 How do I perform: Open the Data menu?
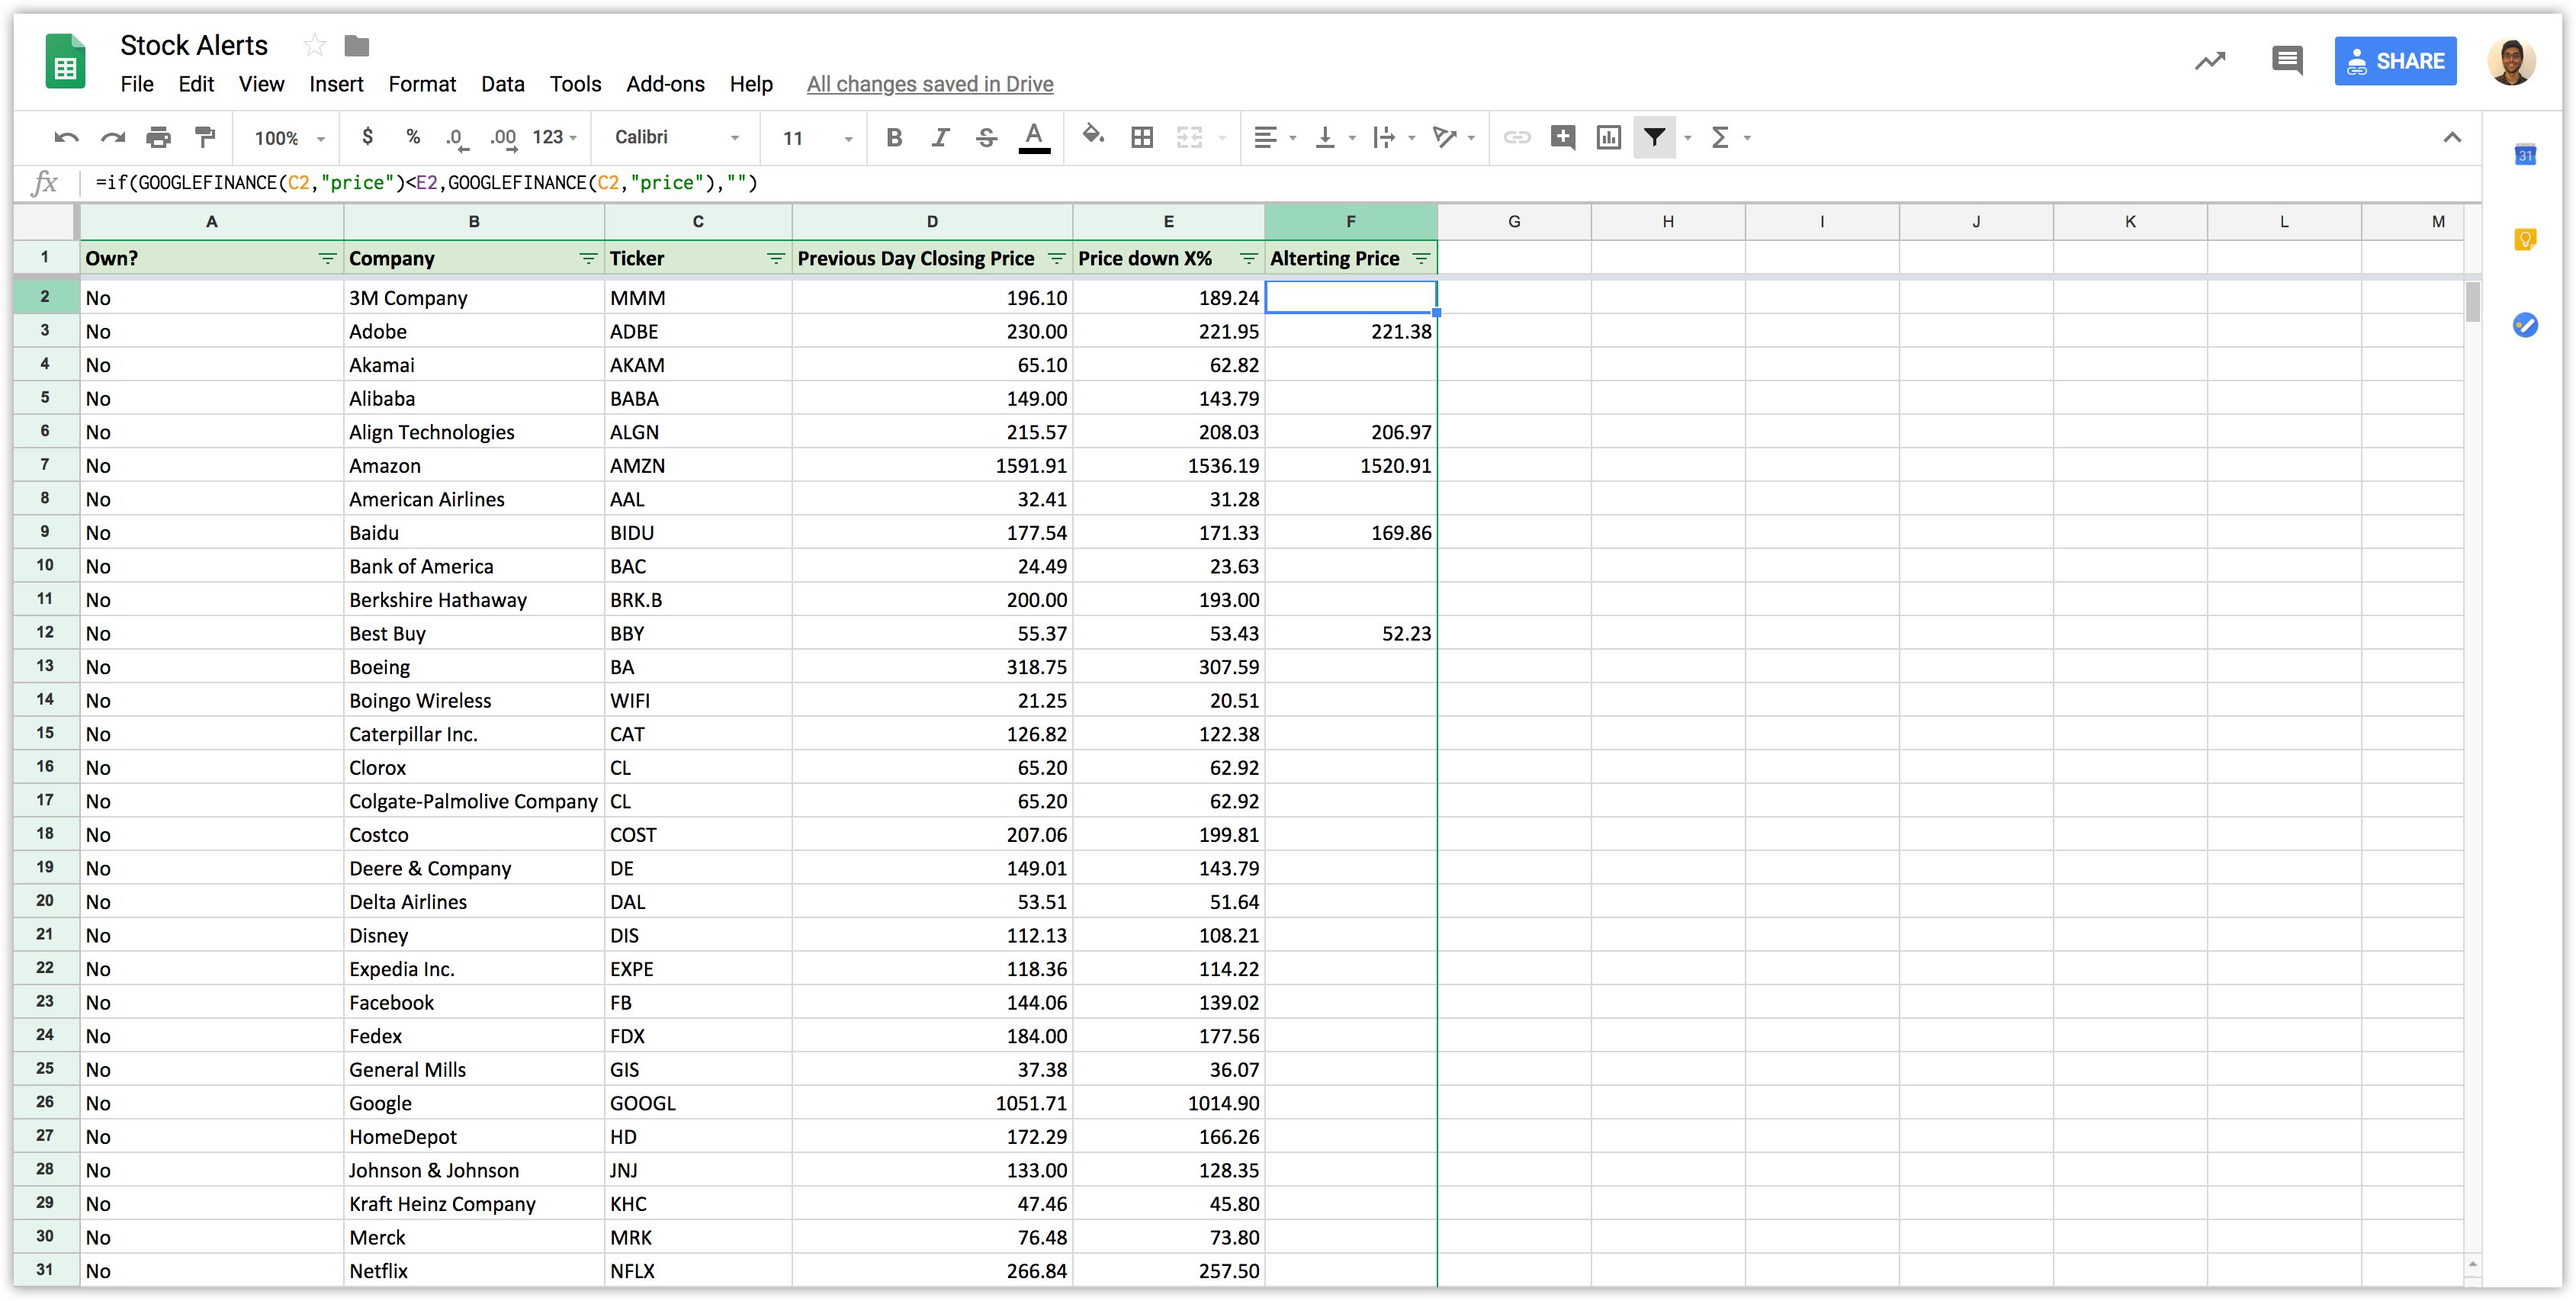coord(502,84)
